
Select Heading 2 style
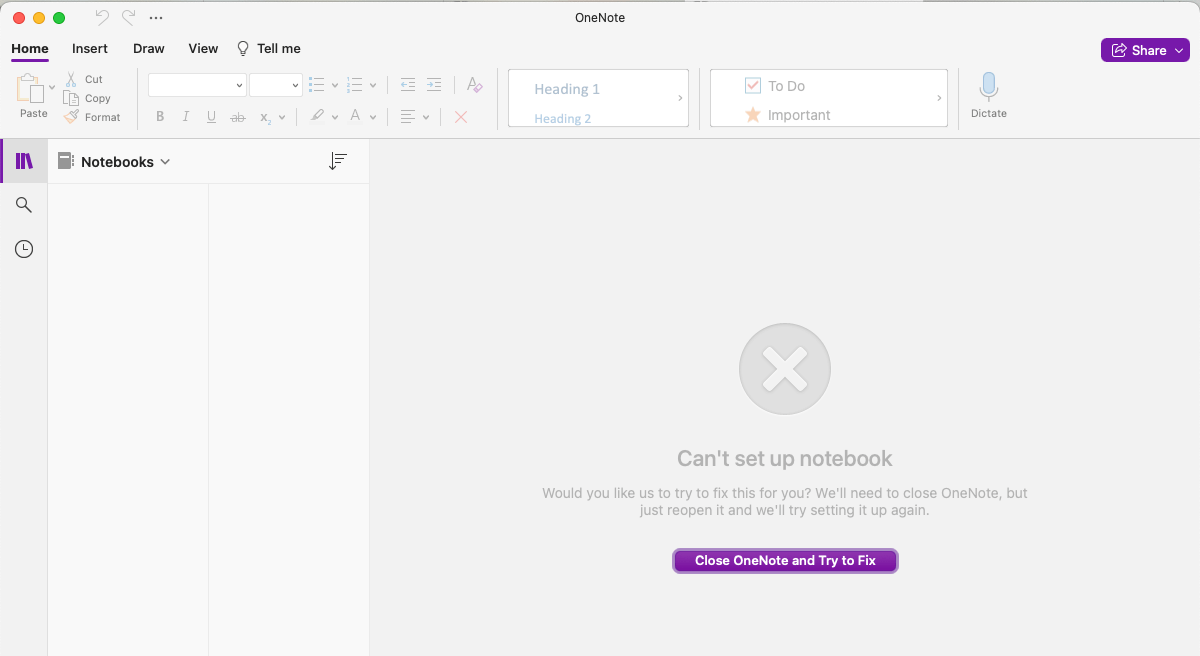[x=563, y=118]
